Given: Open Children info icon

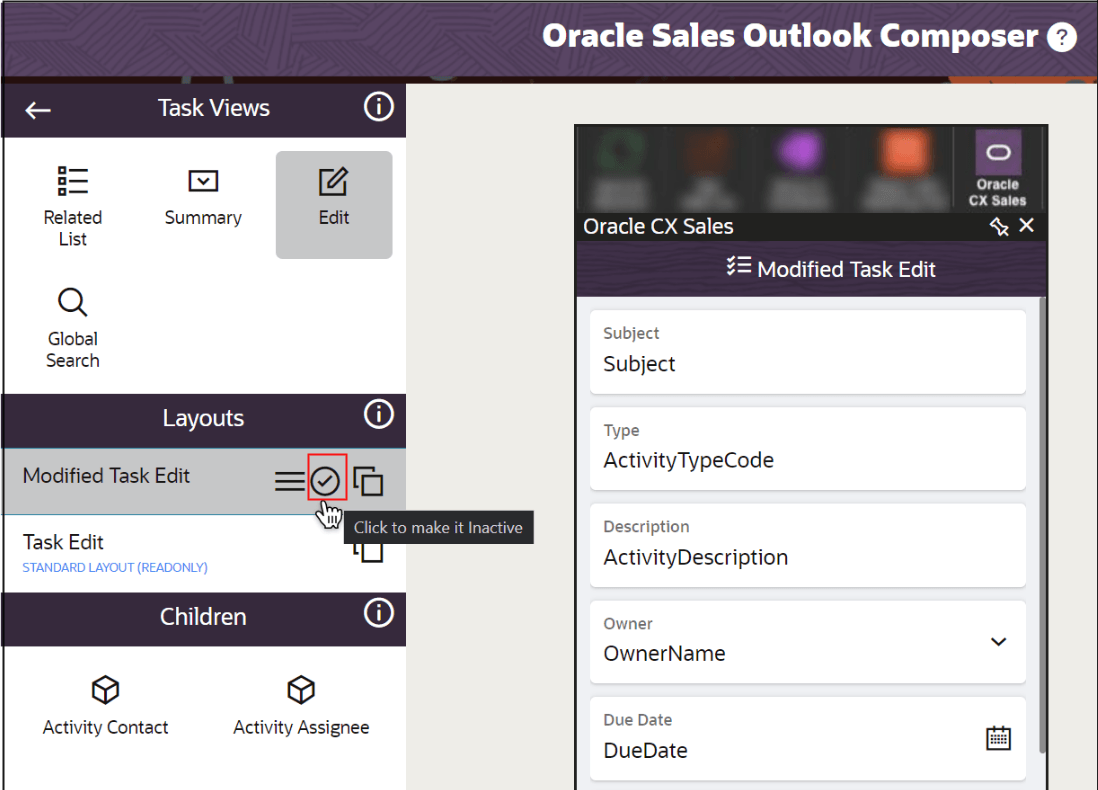Looking at the screenshot, I should (378, 614).
